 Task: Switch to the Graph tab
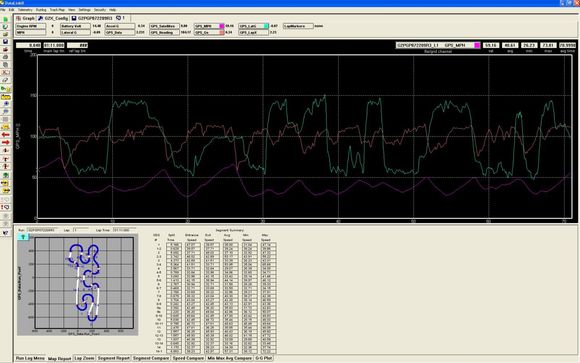coord(26,18)
